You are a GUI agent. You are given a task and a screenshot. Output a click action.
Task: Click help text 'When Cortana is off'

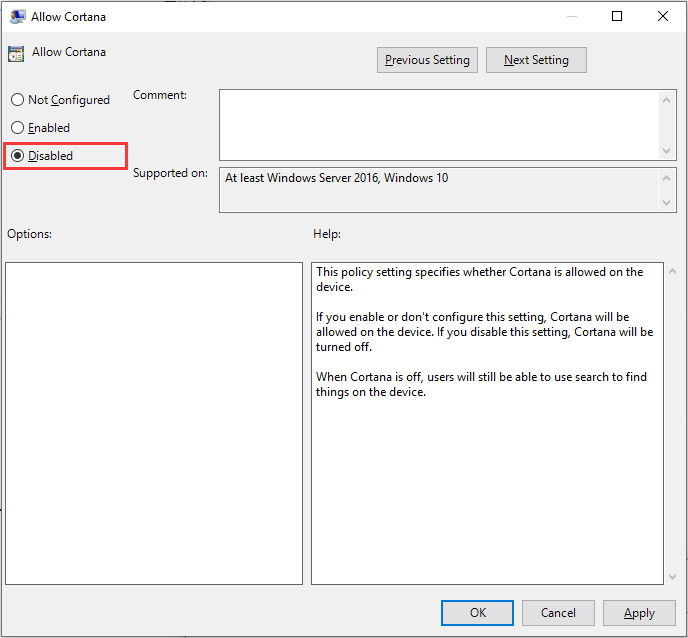369,377
